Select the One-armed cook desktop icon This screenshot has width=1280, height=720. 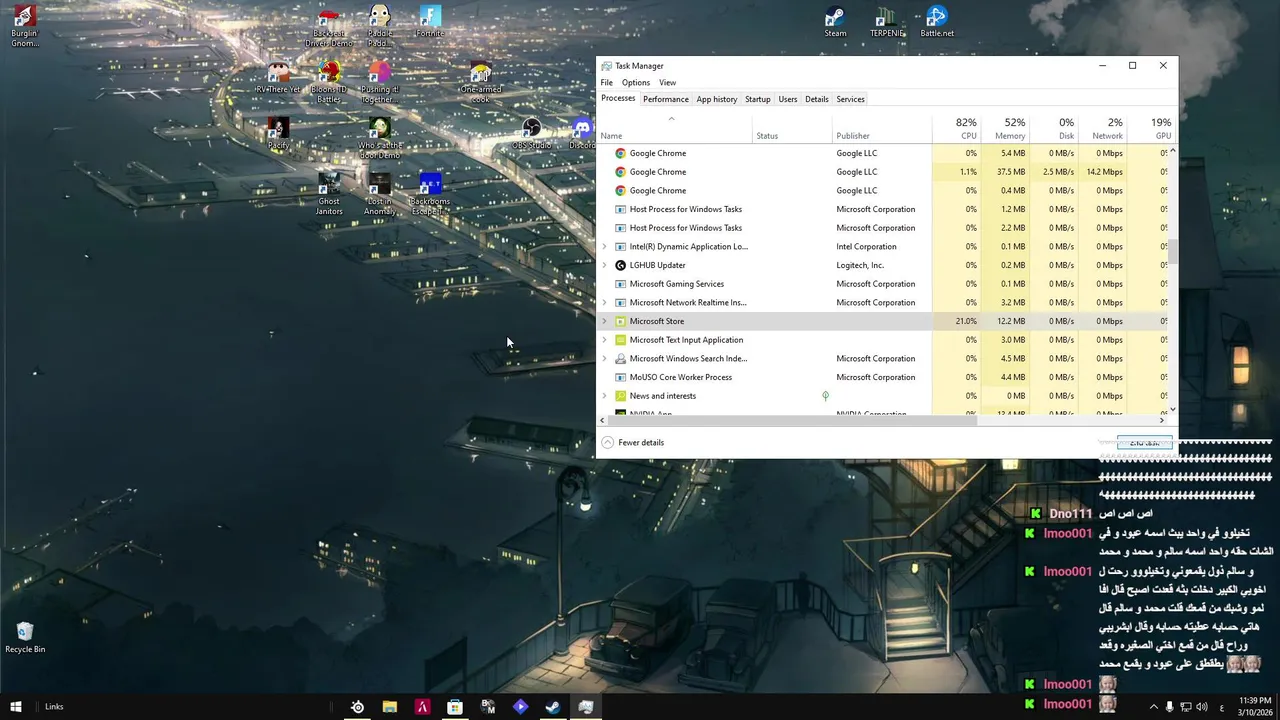pos(481,83)
